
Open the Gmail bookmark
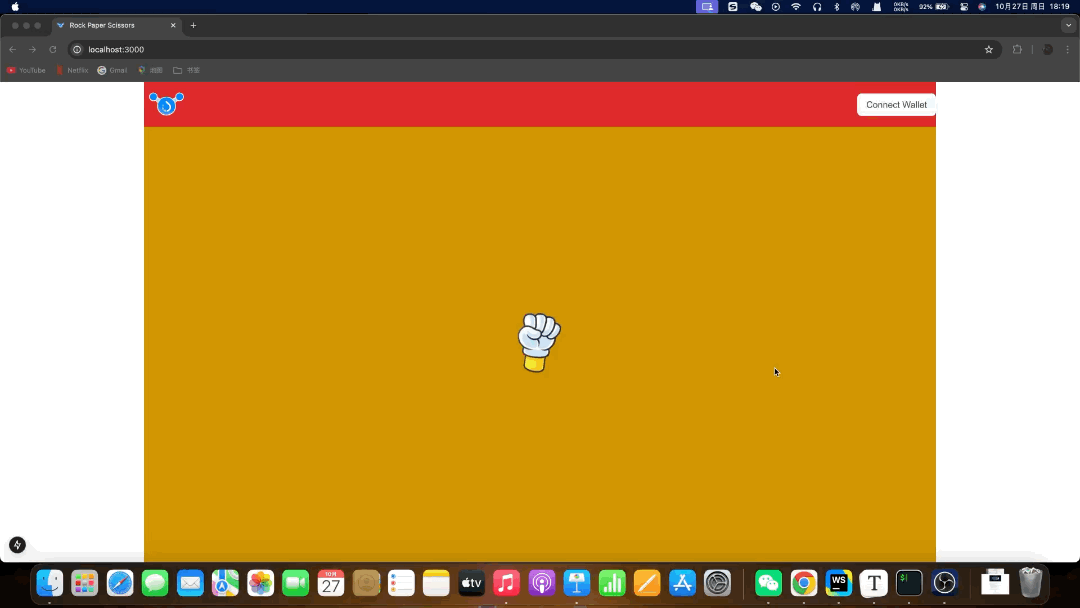coord(112,70)
